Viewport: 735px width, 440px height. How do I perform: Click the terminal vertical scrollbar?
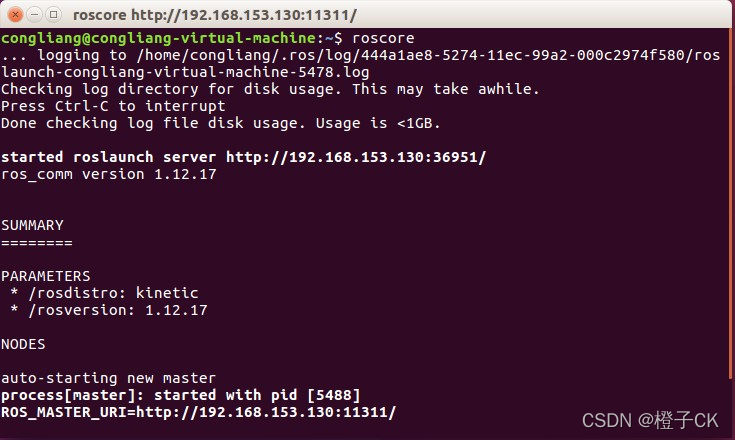(731, 204)
